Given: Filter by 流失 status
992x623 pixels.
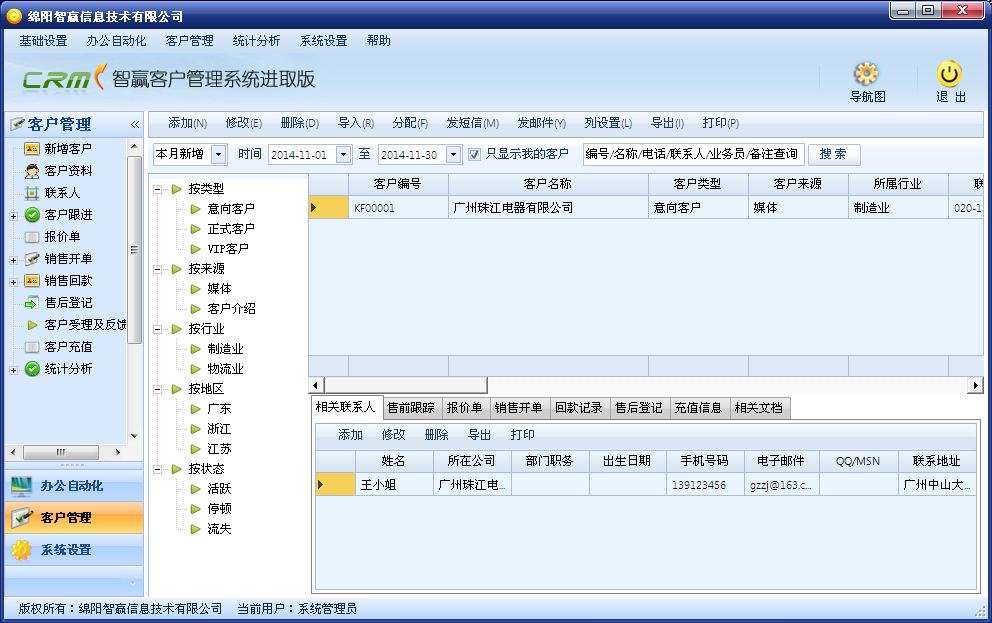Looking at the screenshot, I should tap(219, 529).
